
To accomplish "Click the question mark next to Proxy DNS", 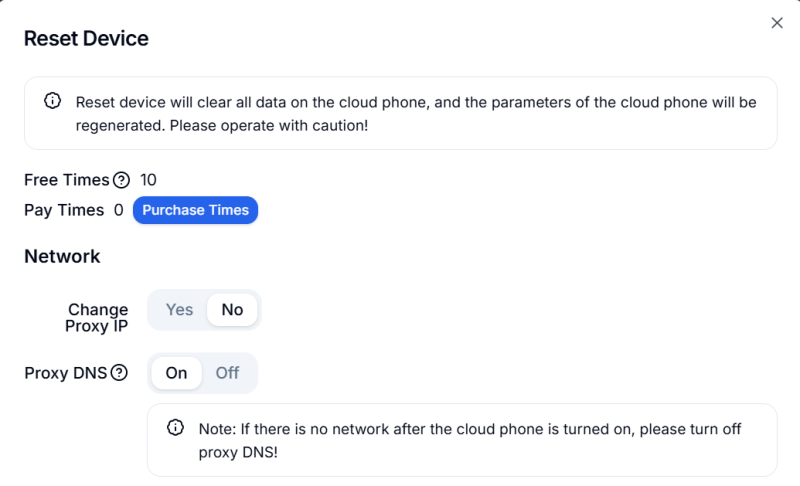I will tap(119, 373).
